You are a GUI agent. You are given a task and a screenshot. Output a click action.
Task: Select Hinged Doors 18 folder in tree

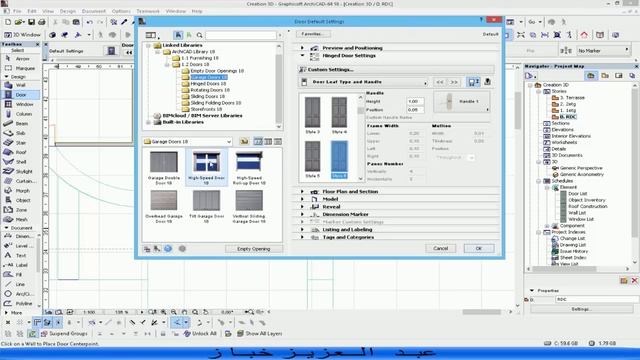(x=208, y=83)
